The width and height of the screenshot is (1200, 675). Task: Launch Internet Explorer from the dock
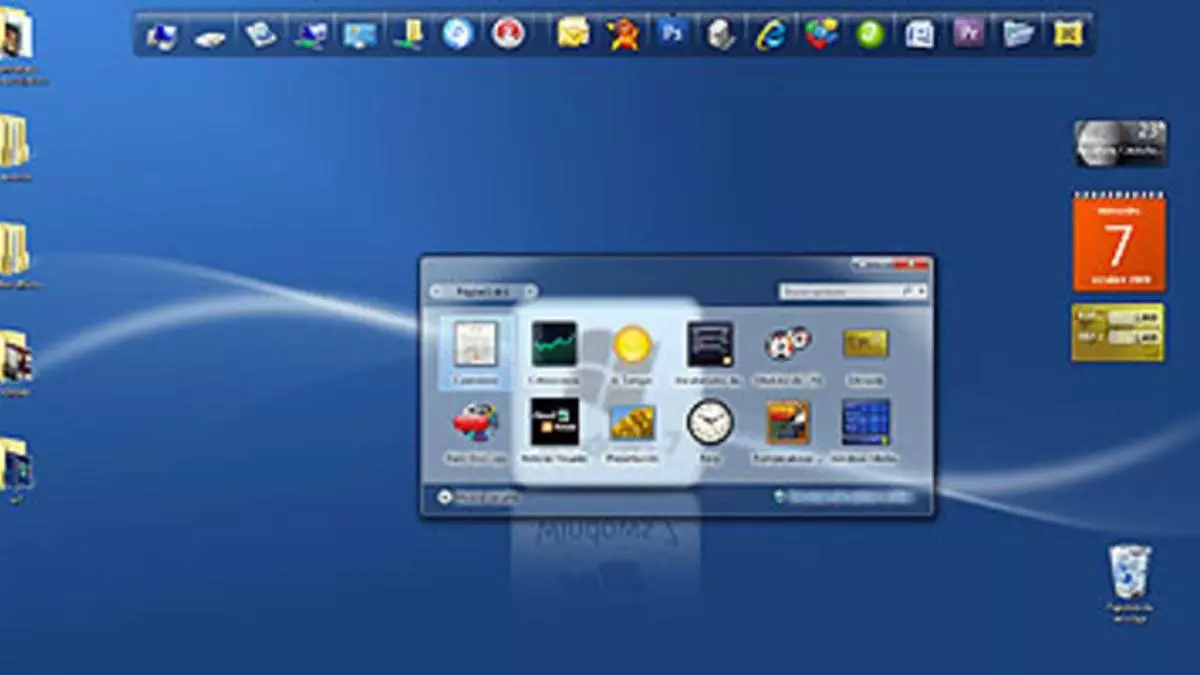770,34
